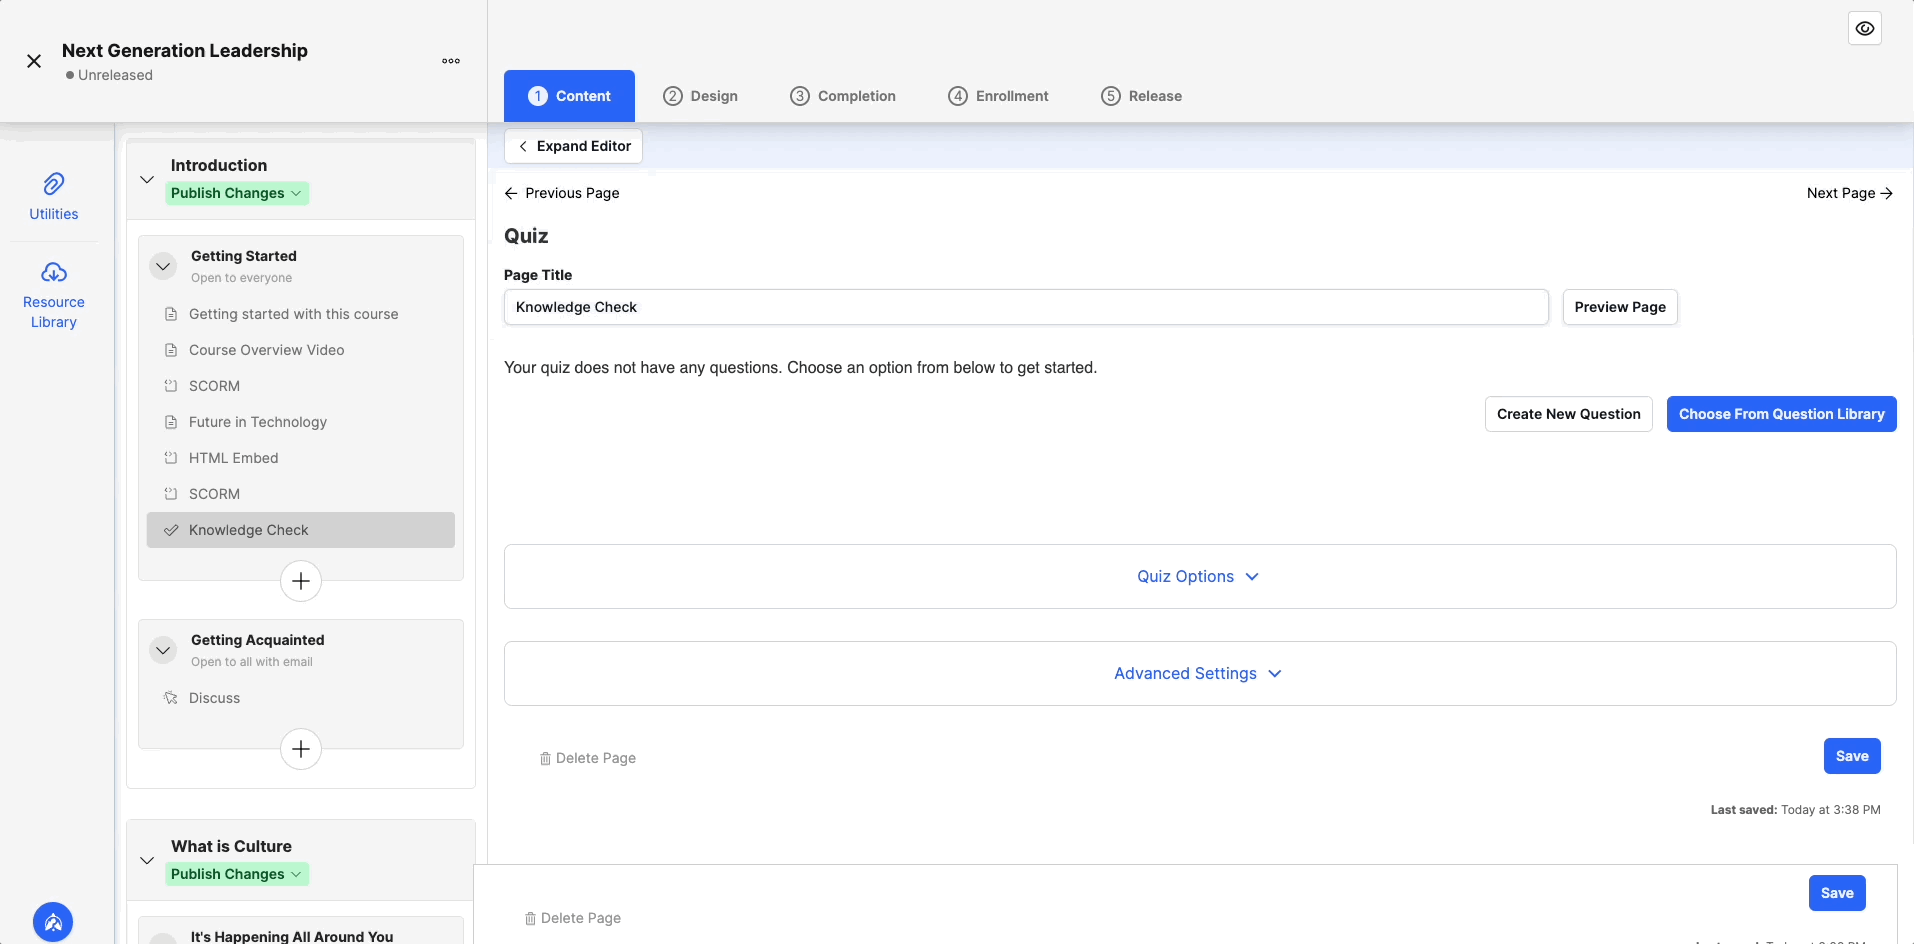Click the SCORM icon beside HTML Embed
Viewport: 1914px width, 944px height.
(x=171, y=458)
